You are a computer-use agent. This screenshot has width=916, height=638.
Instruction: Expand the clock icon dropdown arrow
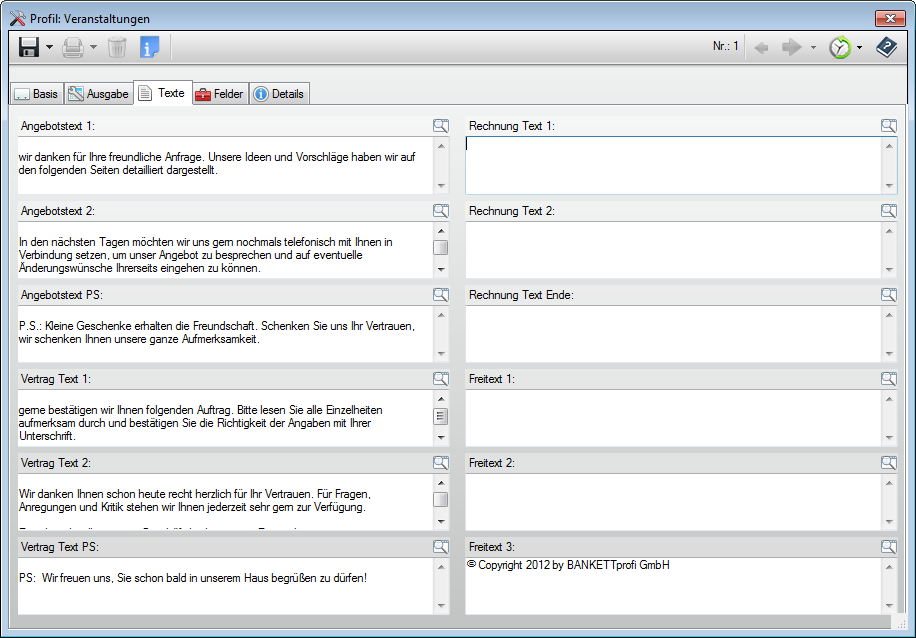pos(859,48)
